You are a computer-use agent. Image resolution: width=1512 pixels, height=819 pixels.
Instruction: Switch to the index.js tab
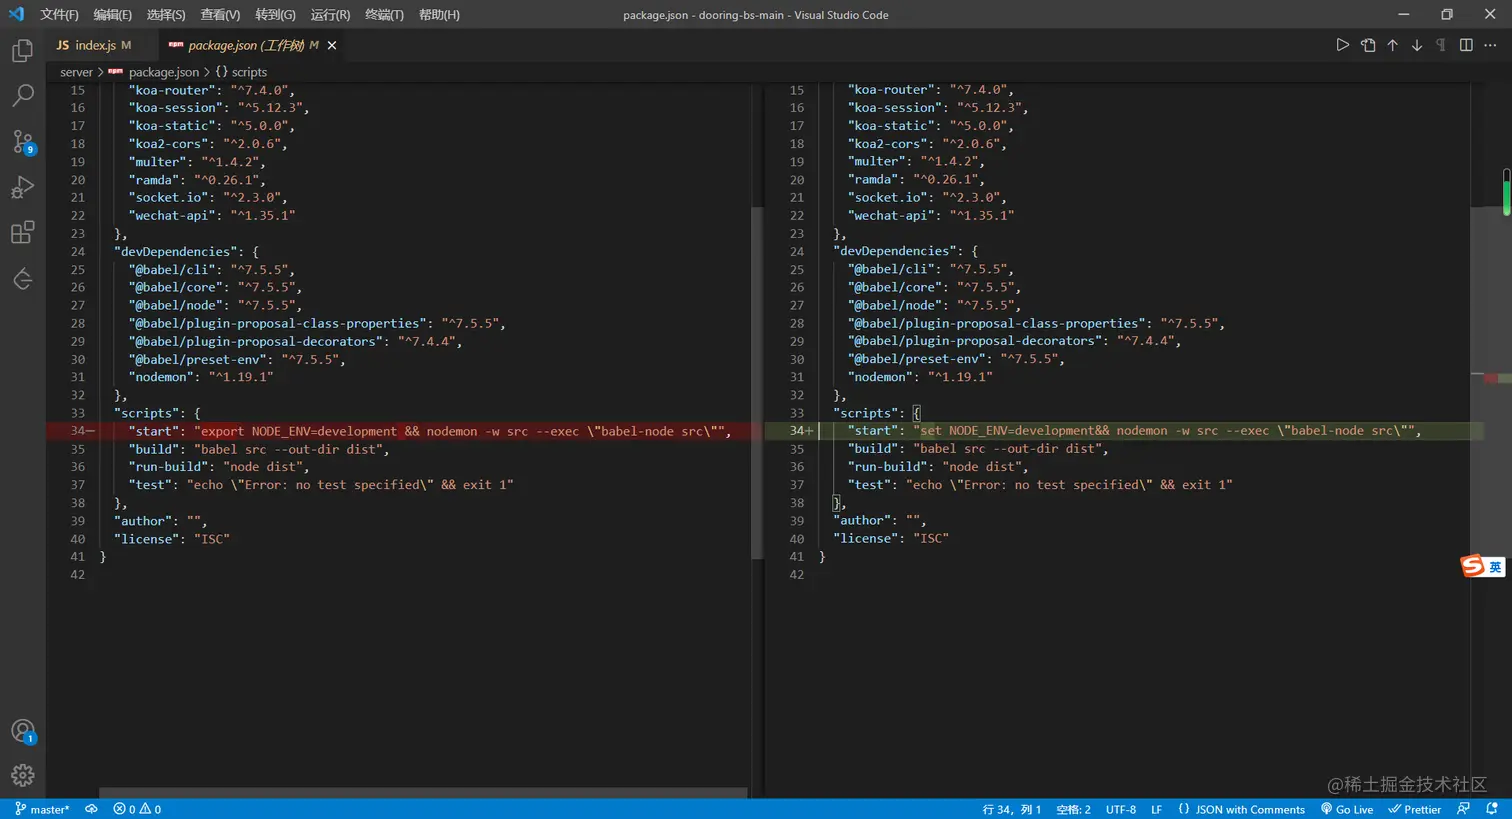[x=94, y=45]
